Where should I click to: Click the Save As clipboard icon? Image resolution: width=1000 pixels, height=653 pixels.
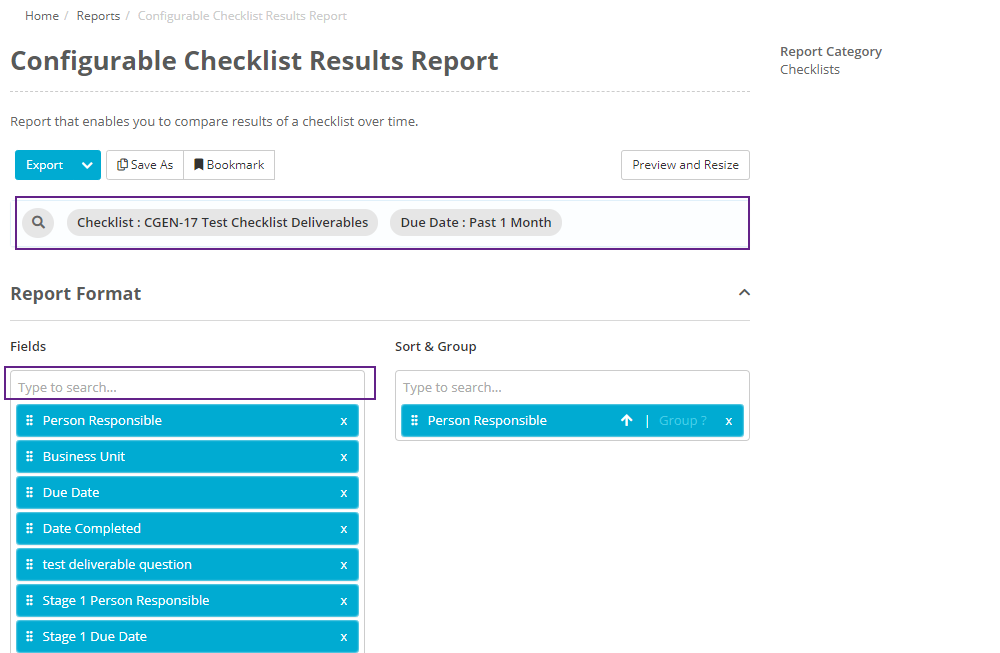coord(120,164)
